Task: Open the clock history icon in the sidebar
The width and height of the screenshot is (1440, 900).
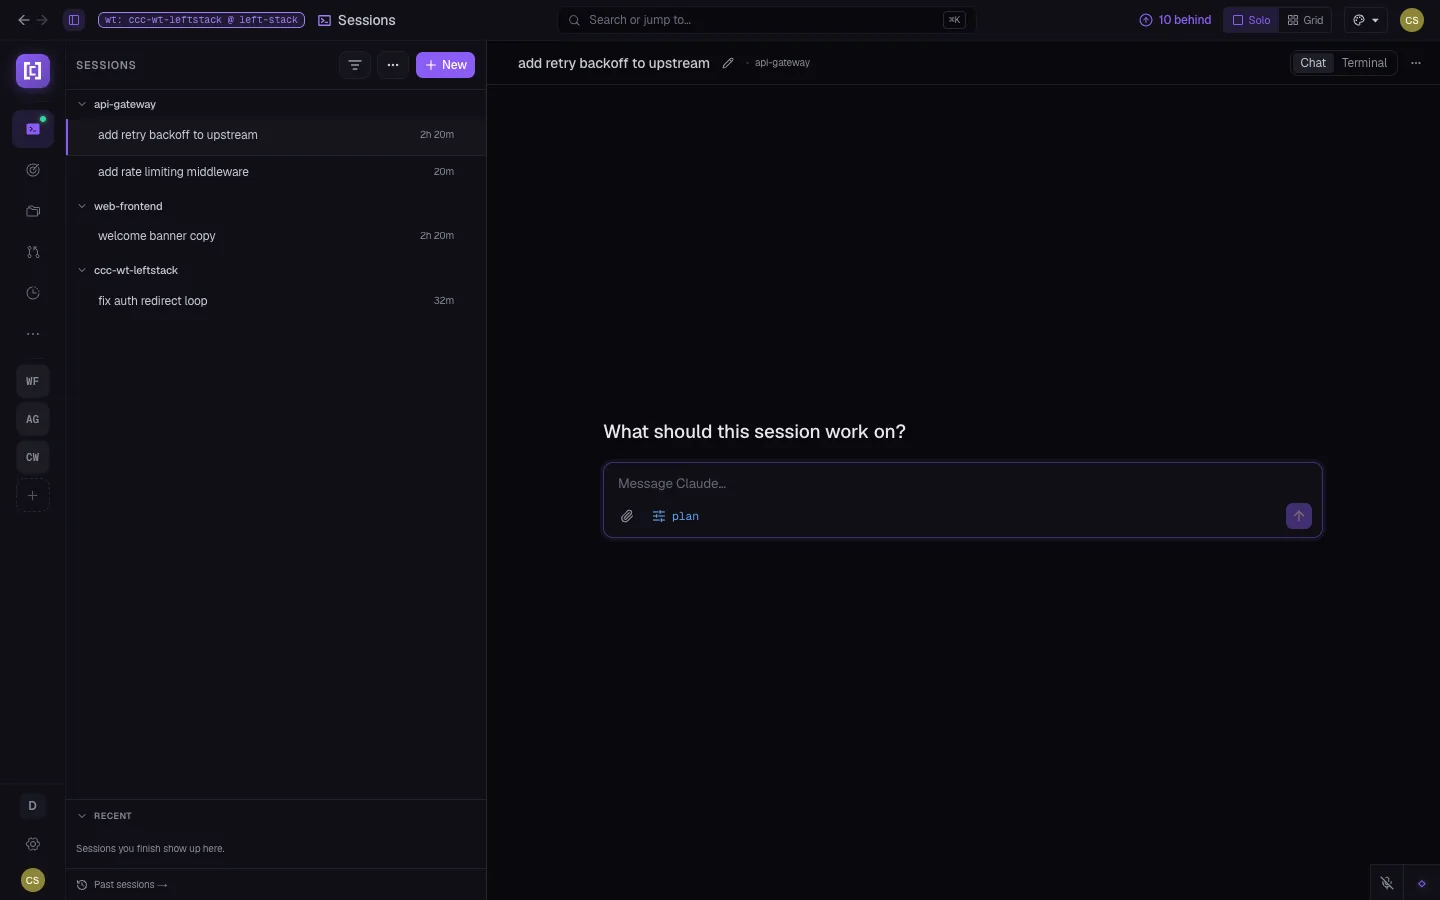Action: [33, 293]
